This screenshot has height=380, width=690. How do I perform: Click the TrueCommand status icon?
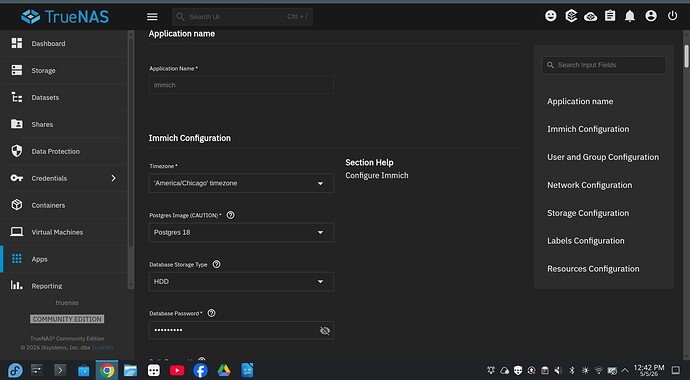[571, 16]
